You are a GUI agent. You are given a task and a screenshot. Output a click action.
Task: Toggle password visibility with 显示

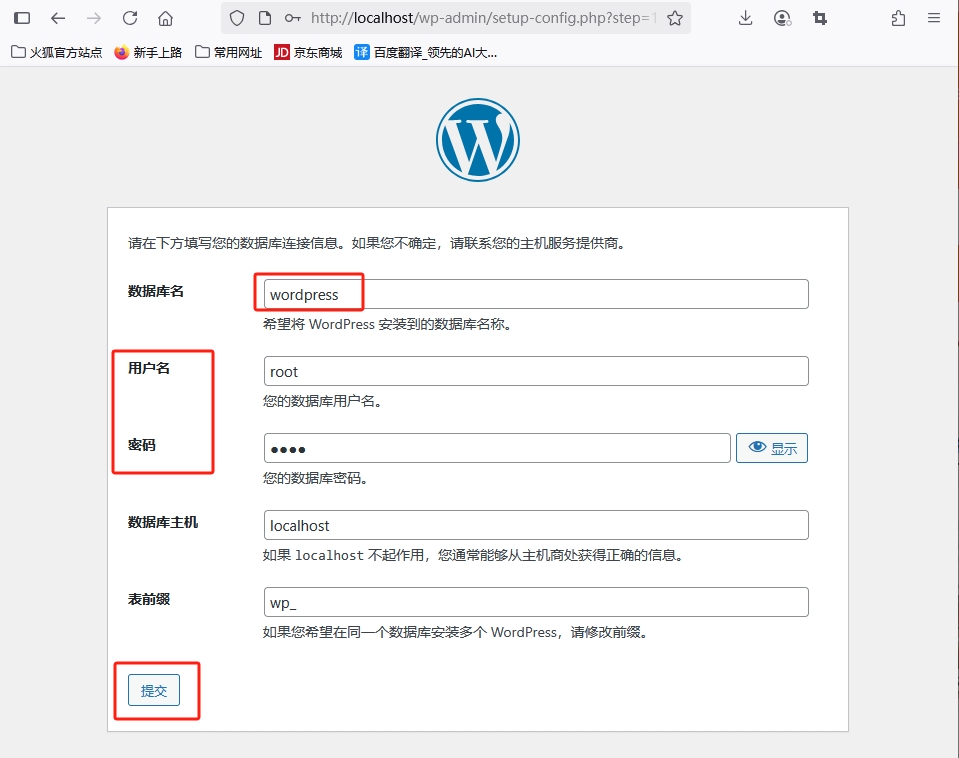pos(772,448)
